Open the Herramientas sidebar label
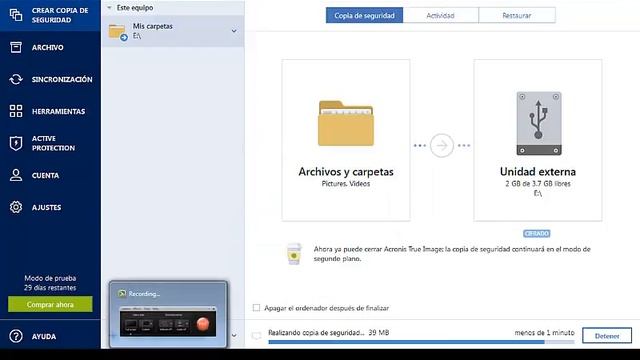640x360 pixels. (x=59, y=111)
